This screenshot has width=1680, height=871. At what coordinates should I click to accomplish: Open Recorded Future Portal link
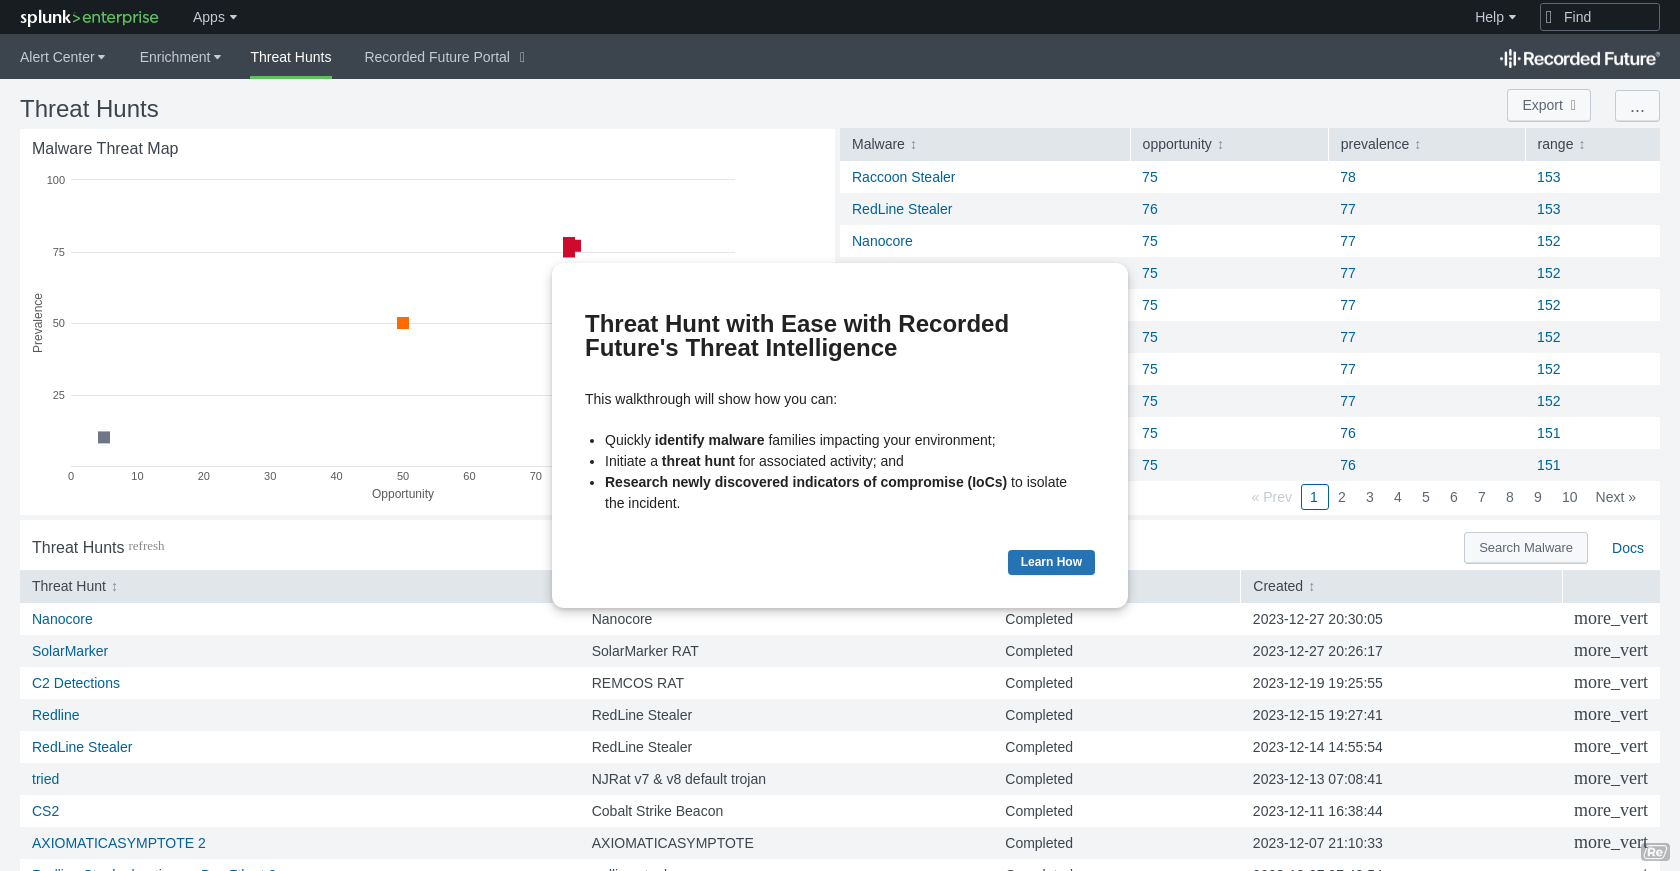[445, 57]
